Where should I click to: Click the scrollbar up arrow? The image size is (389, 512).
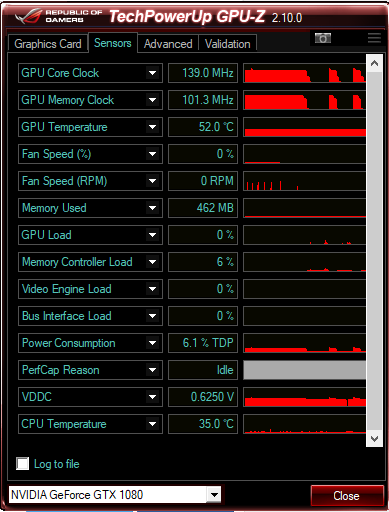(x=374, y=63)
